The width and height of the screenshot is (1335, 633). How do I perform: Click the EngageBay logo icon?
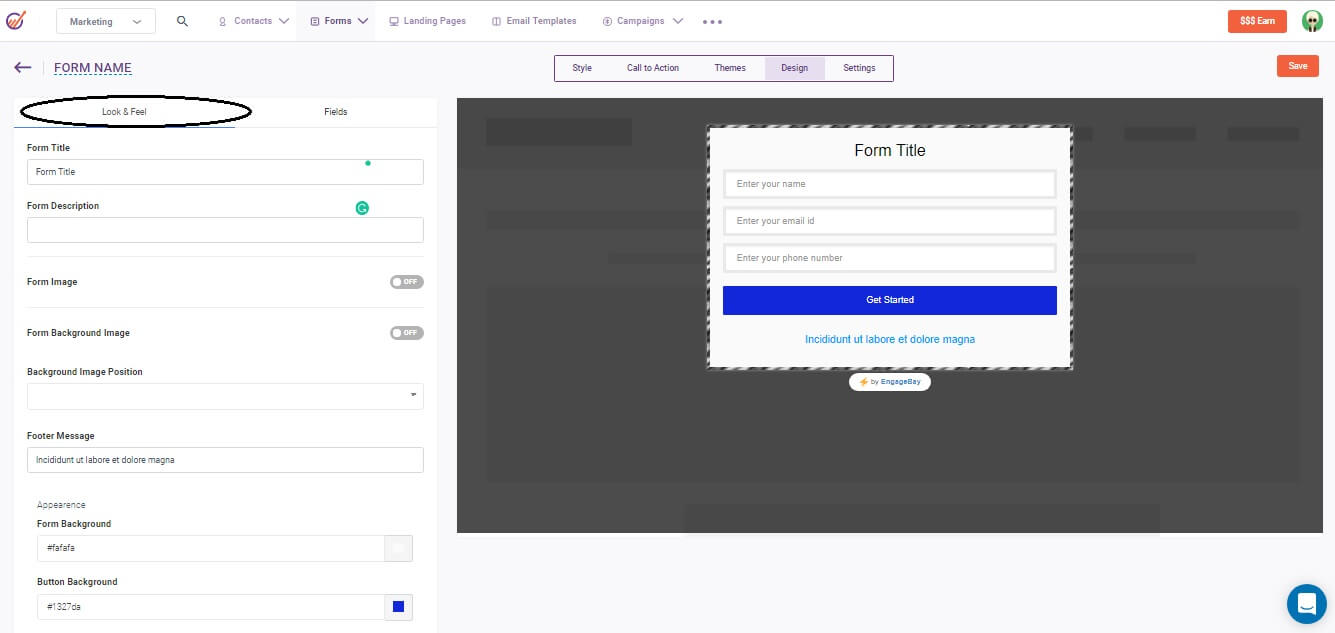[x=16, y=20]
